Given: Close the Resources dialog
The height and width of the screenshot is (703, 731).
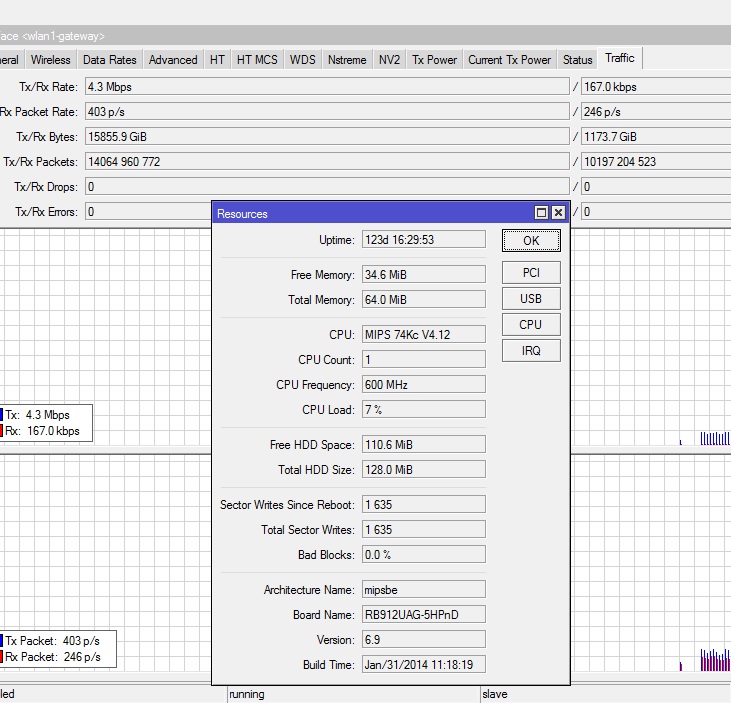Looking at the screenshot, I should pos(558,213).
